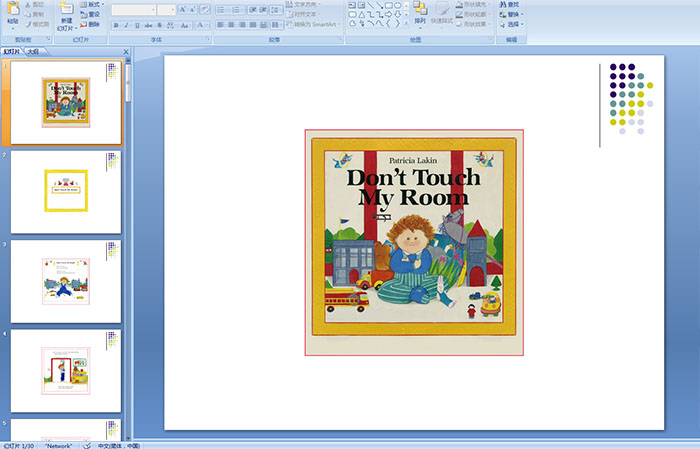Click the Don't Touch My Room cover image
The image size is (700, 449).
414,242
